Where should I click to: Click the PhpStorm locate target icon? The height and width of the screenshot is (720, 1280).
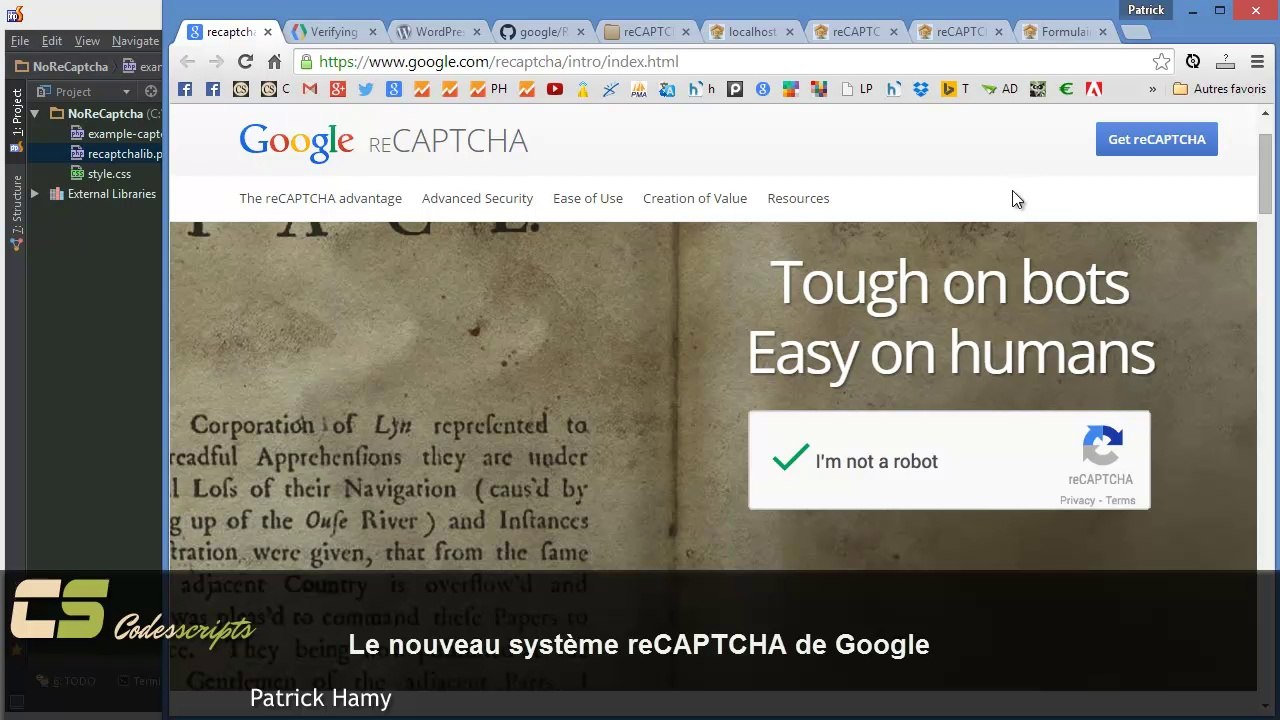pos(151,91)
